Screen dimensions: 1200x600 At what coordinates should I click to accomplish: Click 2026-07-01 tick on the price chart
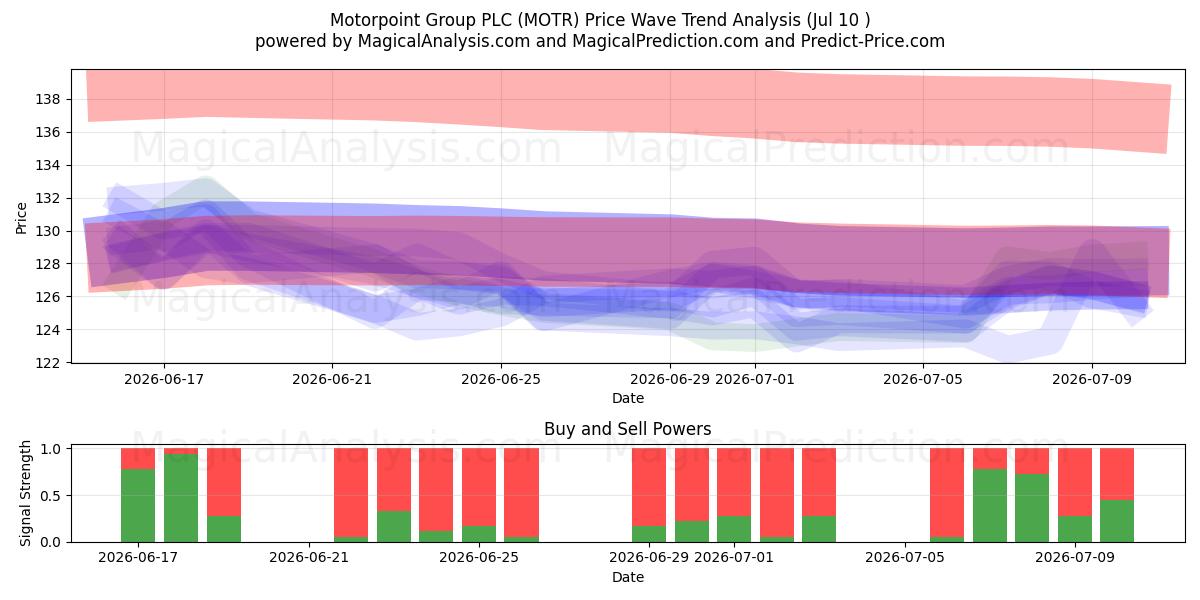[754, 379]
